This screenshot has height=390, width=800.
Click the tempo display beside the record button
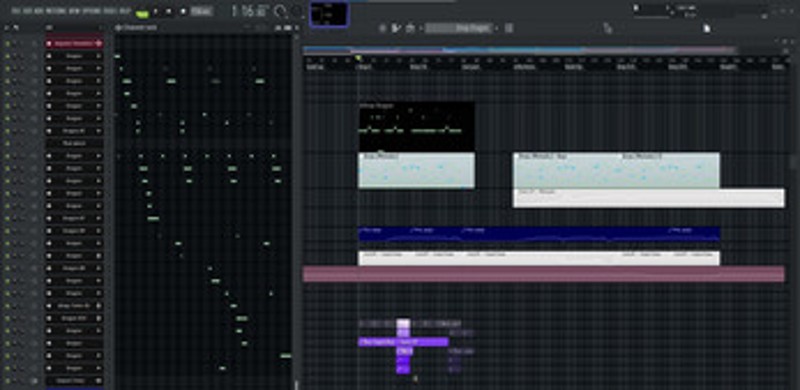pos(203,11)
